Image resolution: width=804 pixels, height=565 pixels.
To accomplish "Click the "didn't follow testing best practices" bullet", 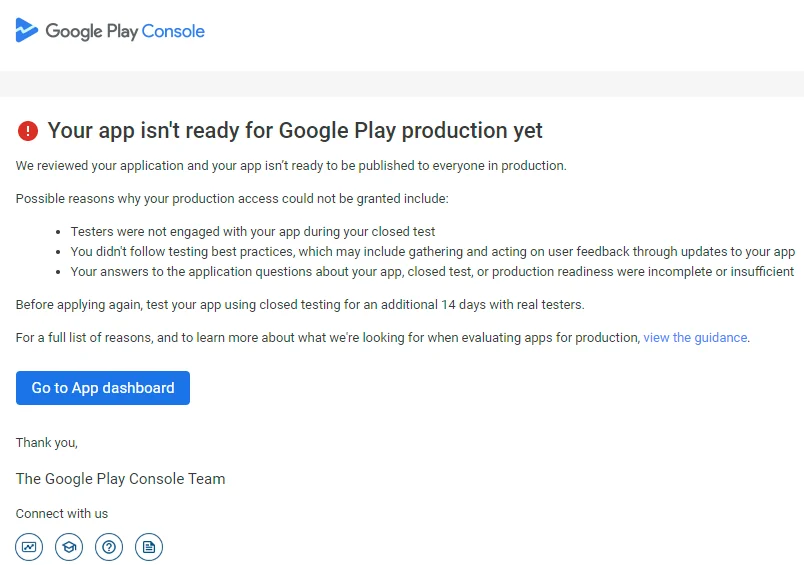I will 433,252.
